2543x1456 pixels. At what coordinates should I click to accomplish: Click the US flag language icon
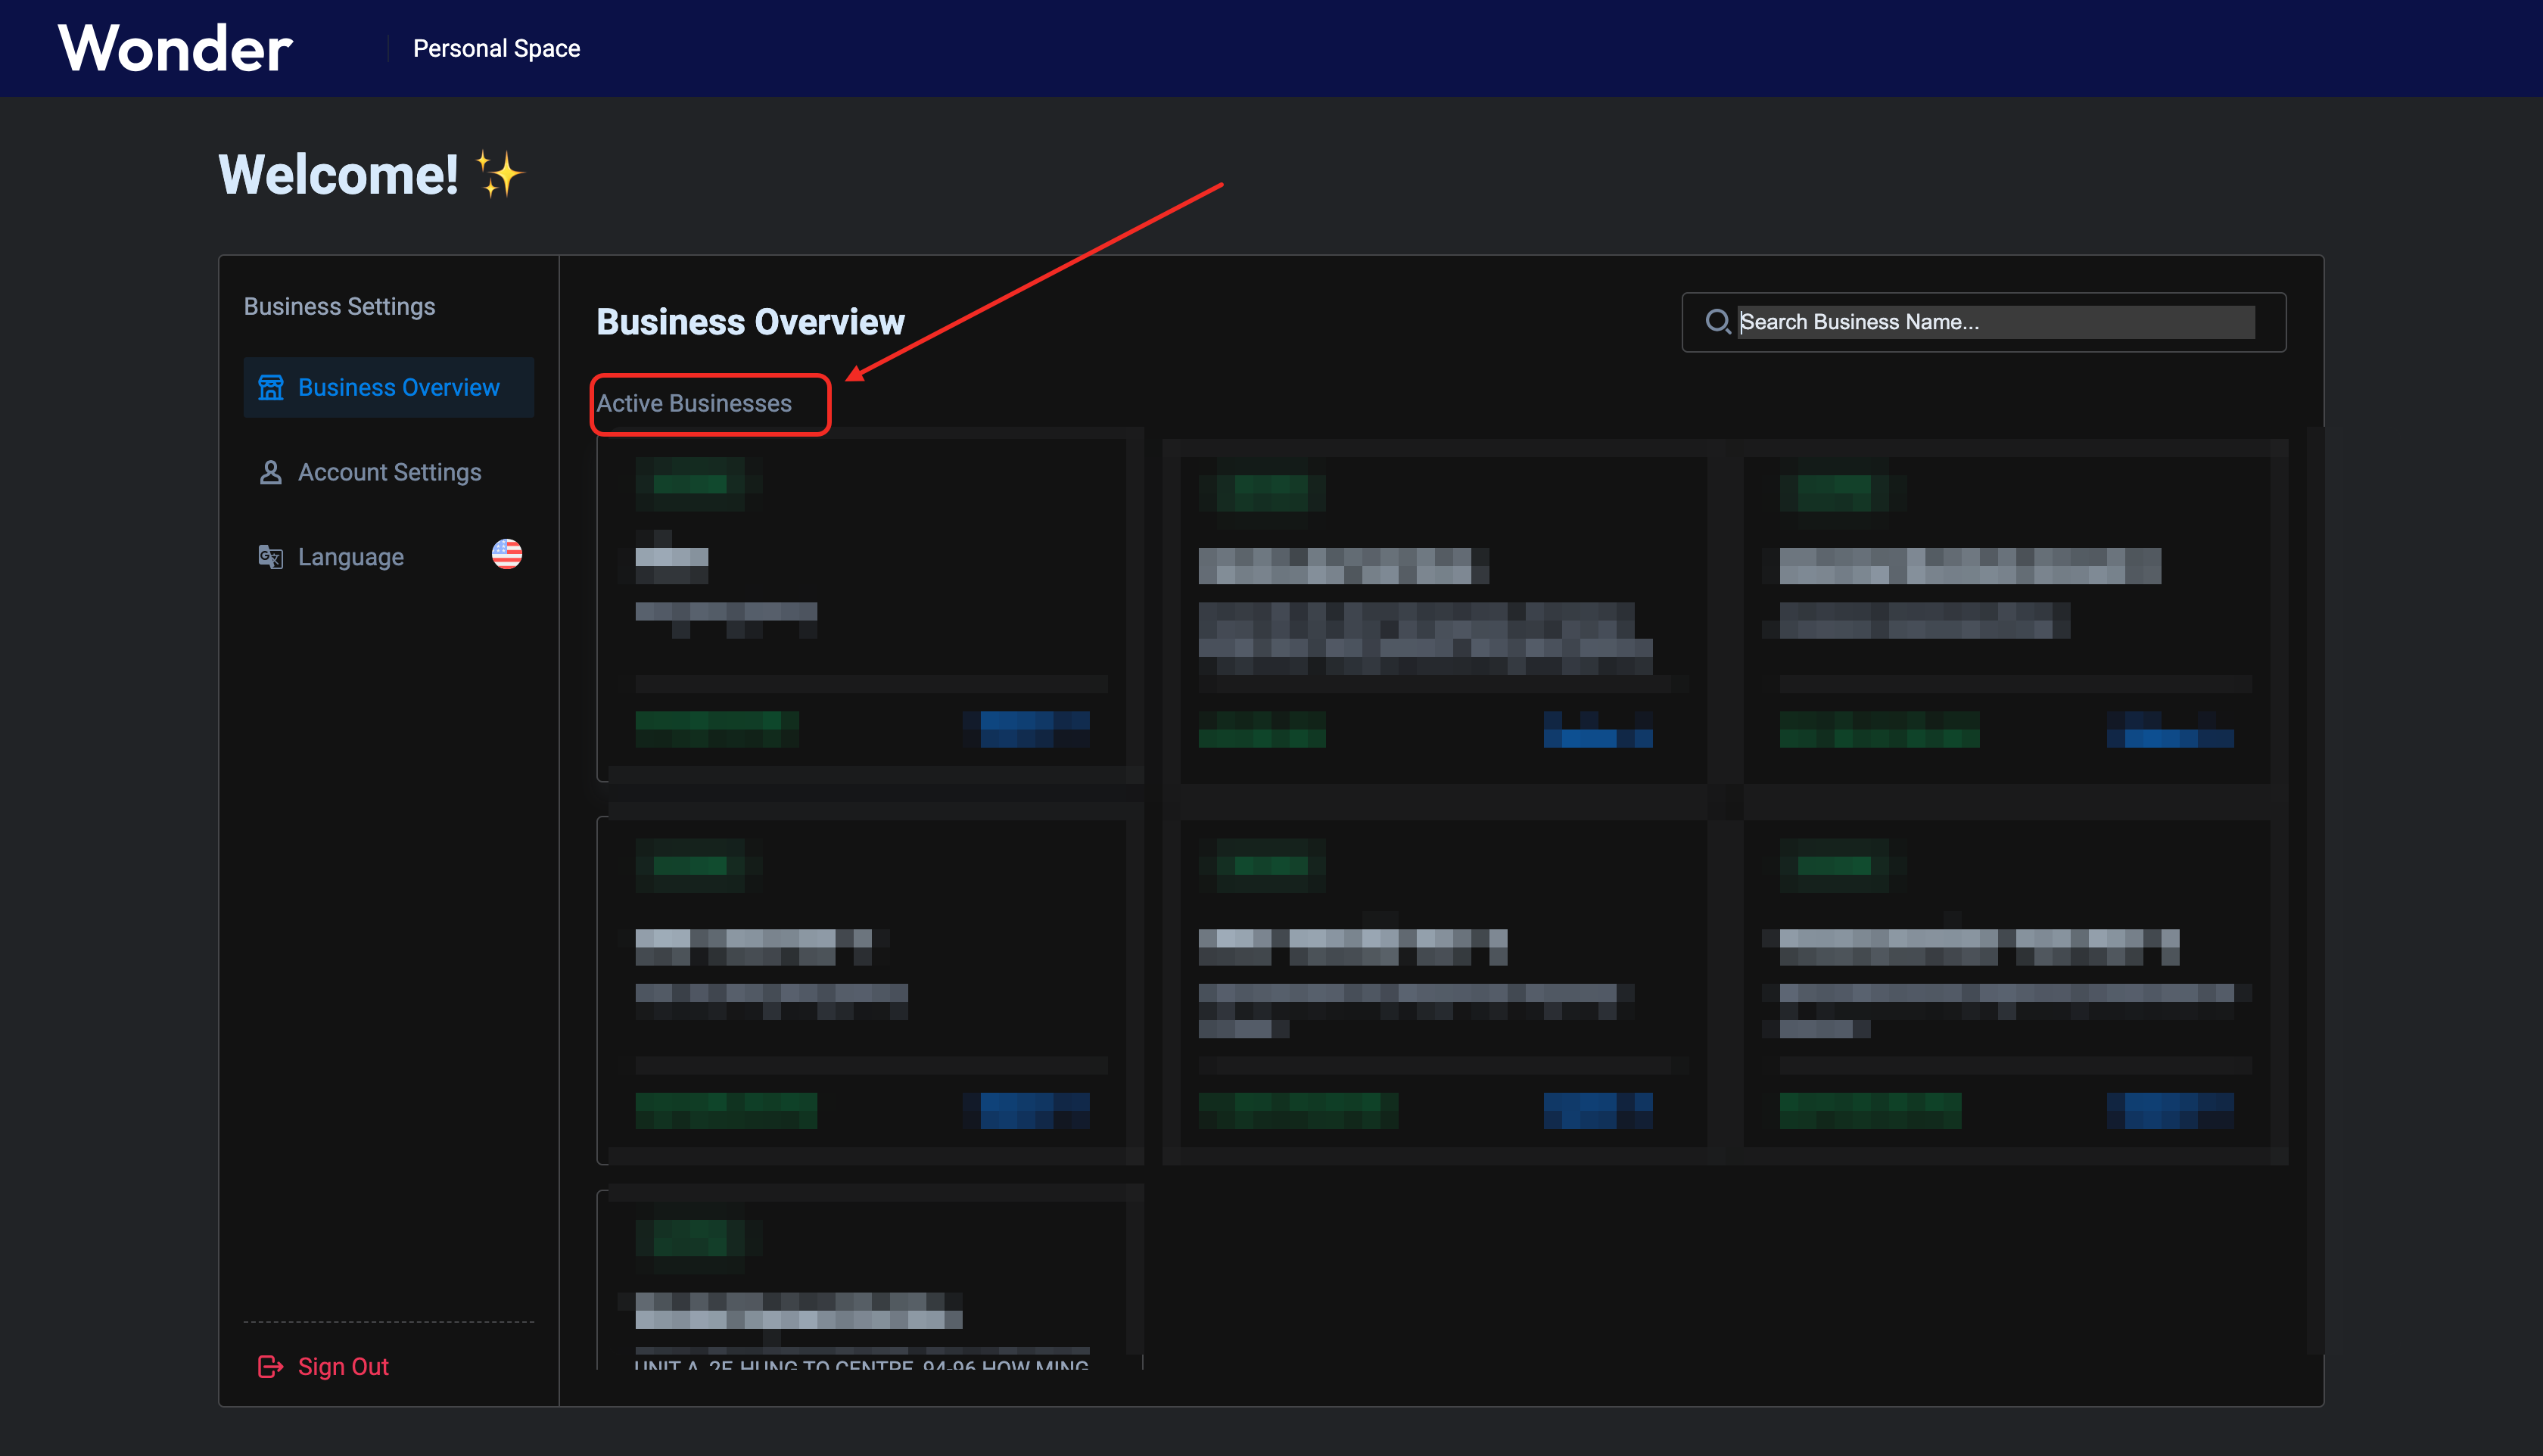[507, 554]
